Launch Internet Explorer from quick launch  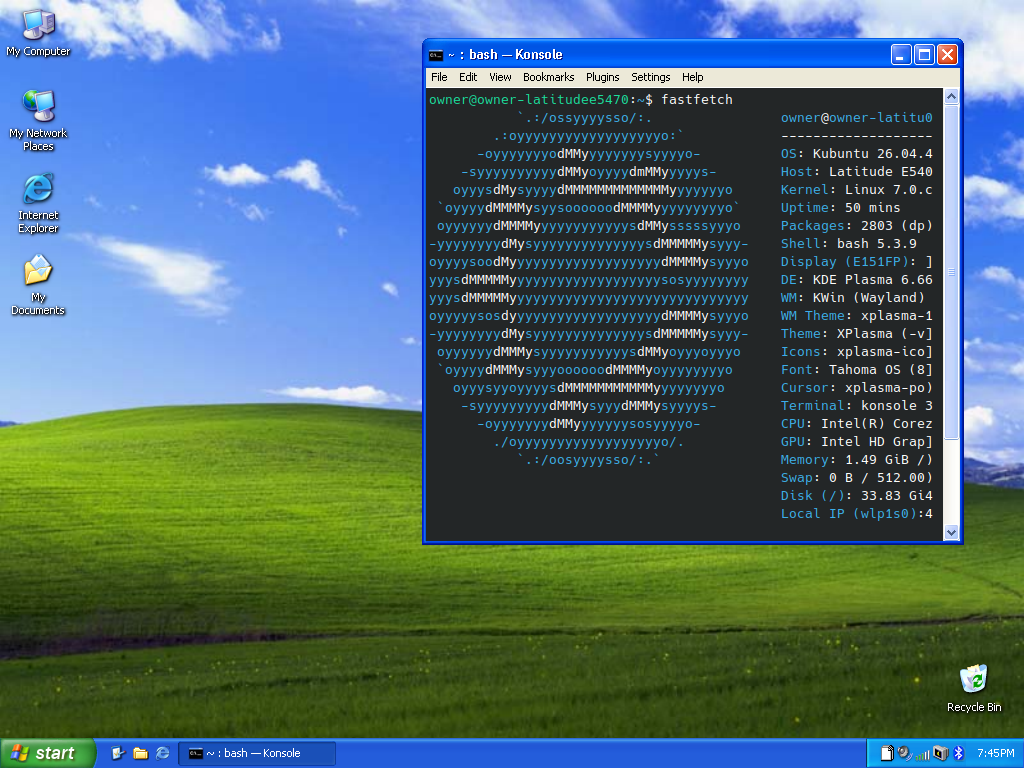point(163,753)
